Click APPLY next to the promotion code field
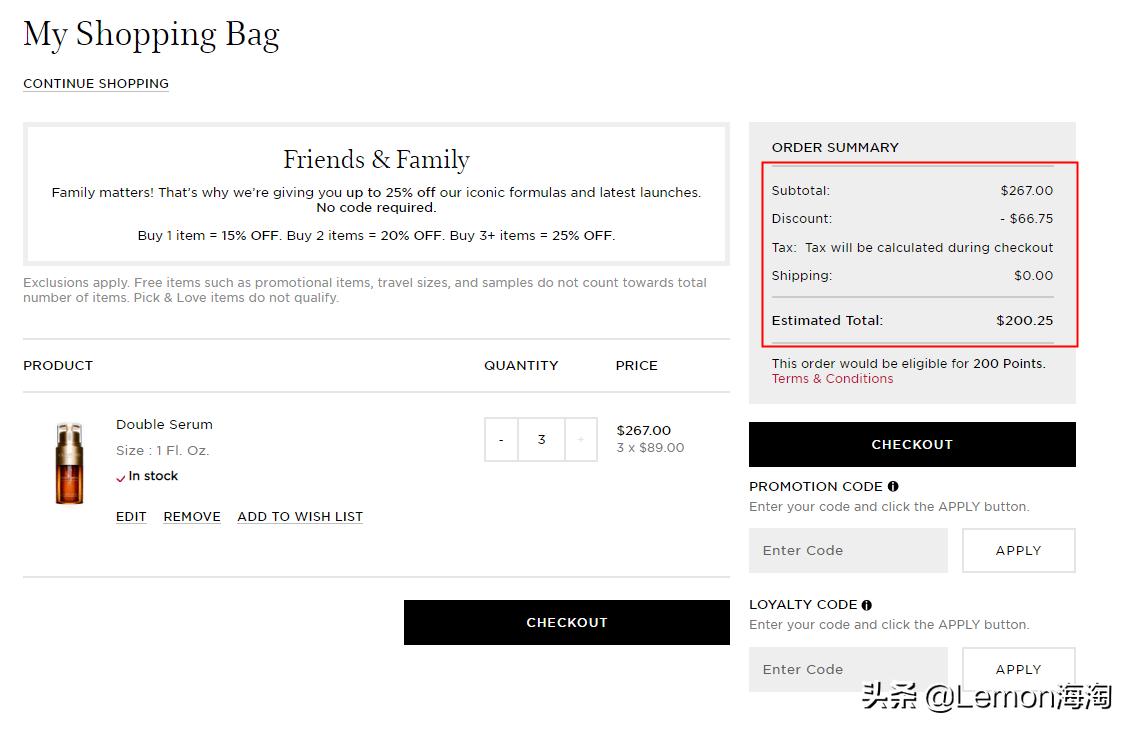Viewport: 1134px width, 732px height. (x=1018, y=550)
